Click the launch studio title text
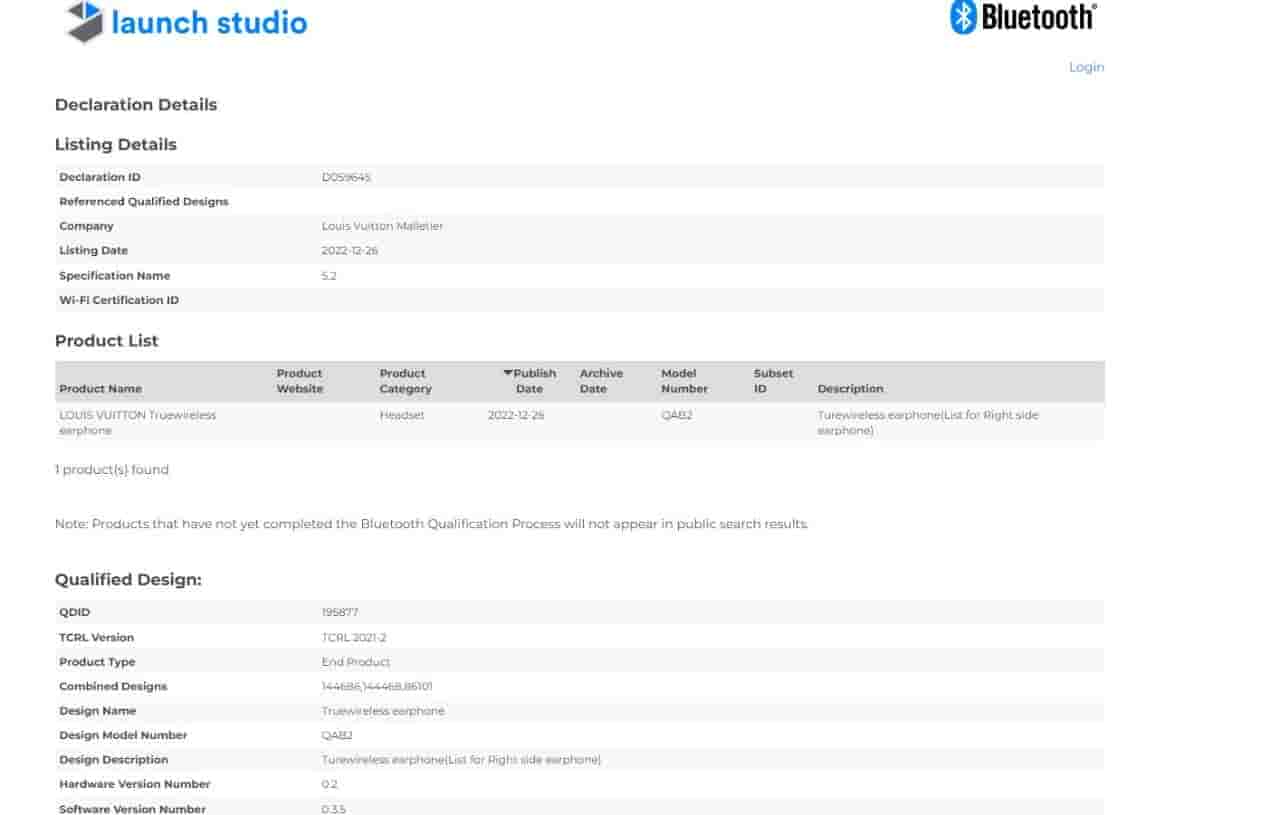Image resolution: width=1280 pixels, height=815 pixels. click(x=209, y=23)
